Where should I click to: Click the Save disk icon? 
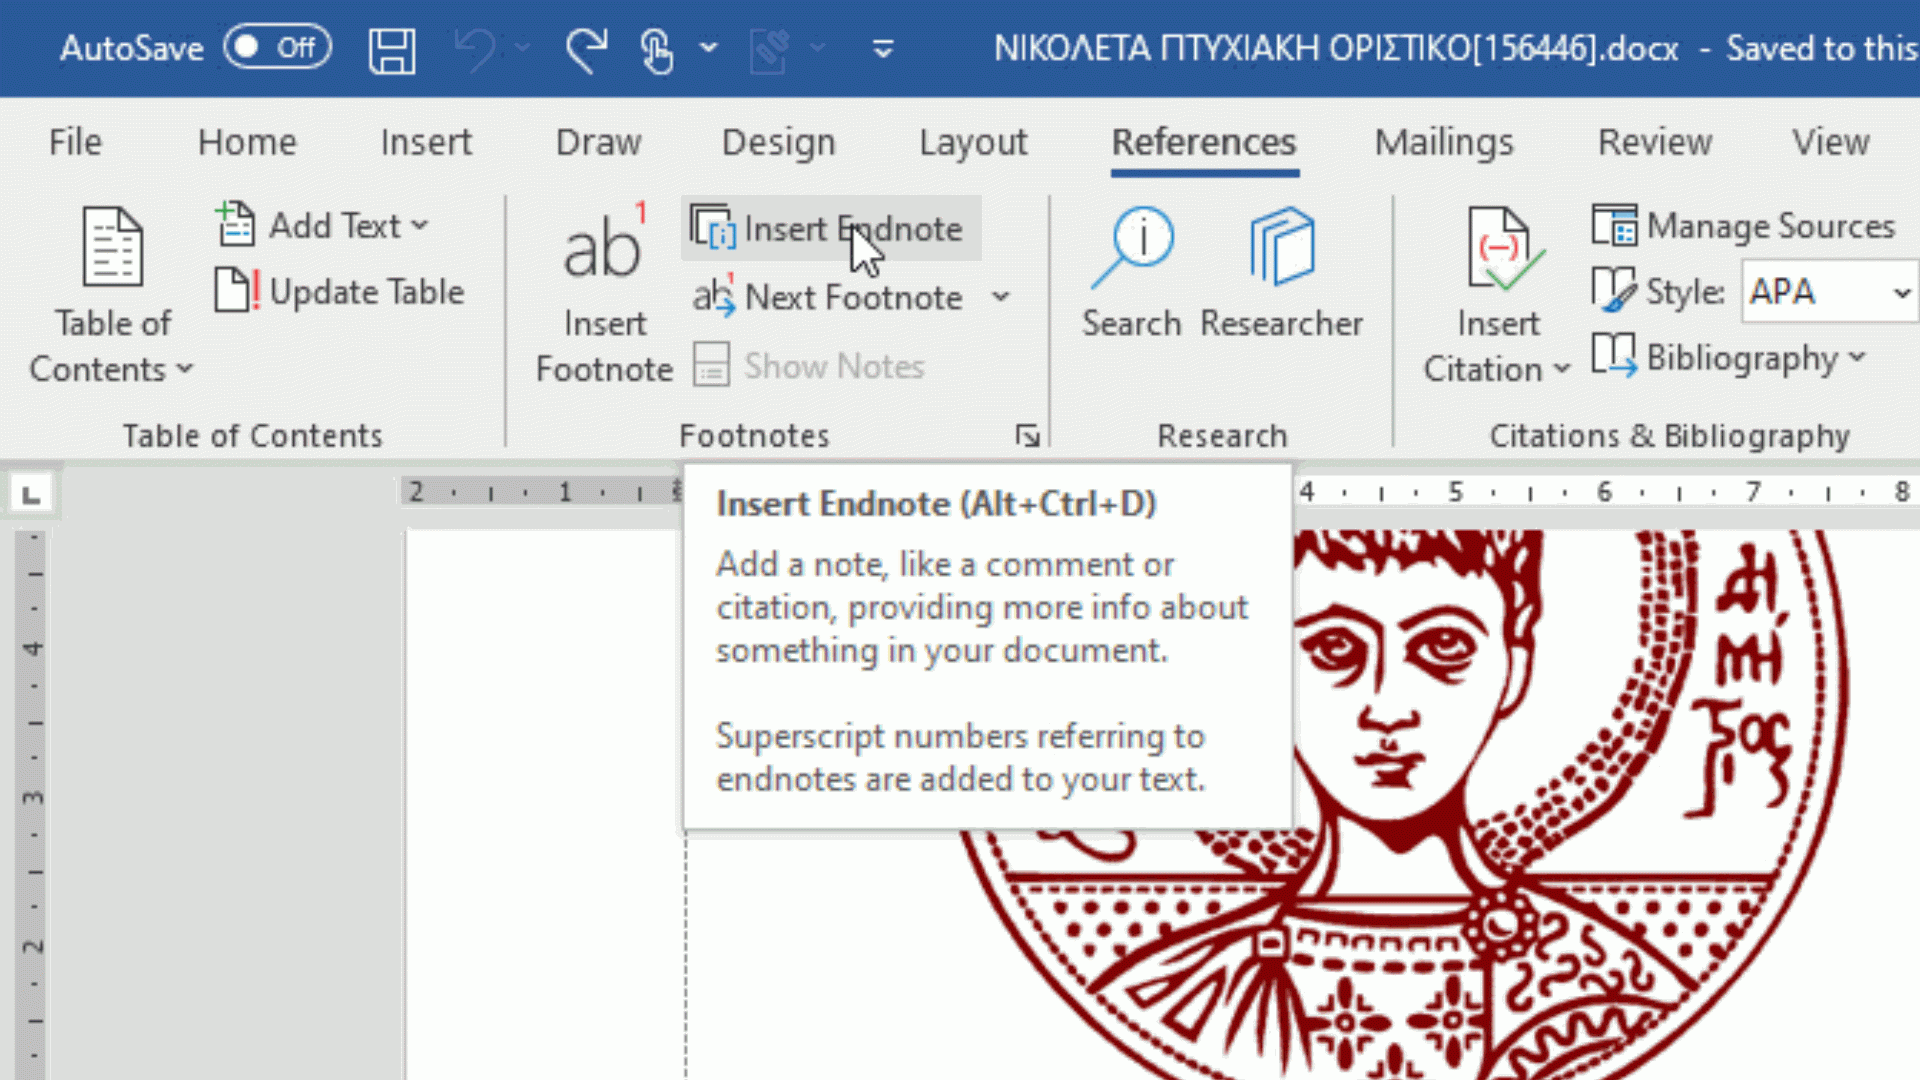[x=391, y=49]
